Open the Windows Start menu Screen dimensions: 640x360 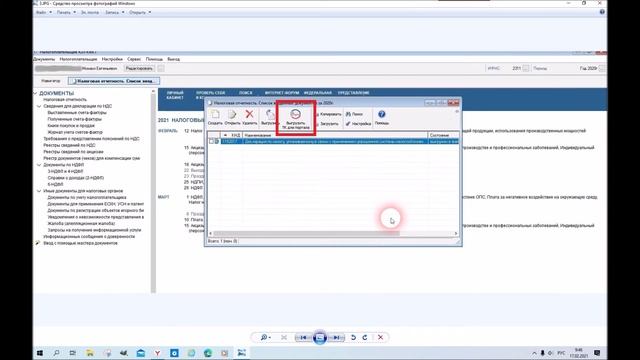(x=40, y=353)
